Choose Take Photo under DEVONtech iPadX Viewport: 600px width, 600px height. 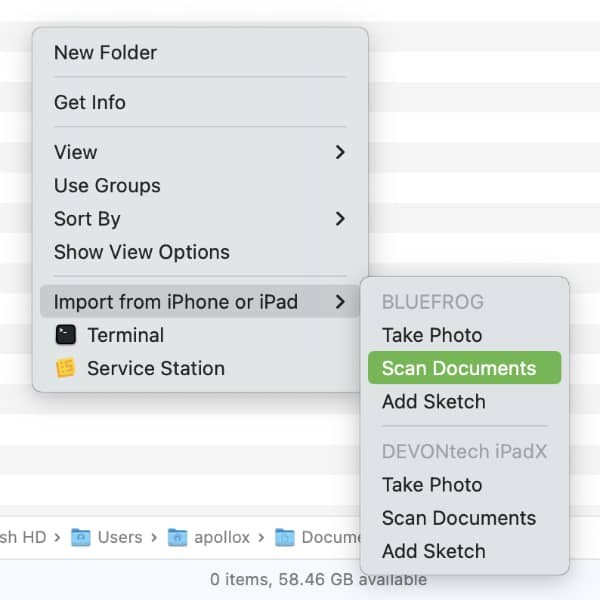point(432,485)
